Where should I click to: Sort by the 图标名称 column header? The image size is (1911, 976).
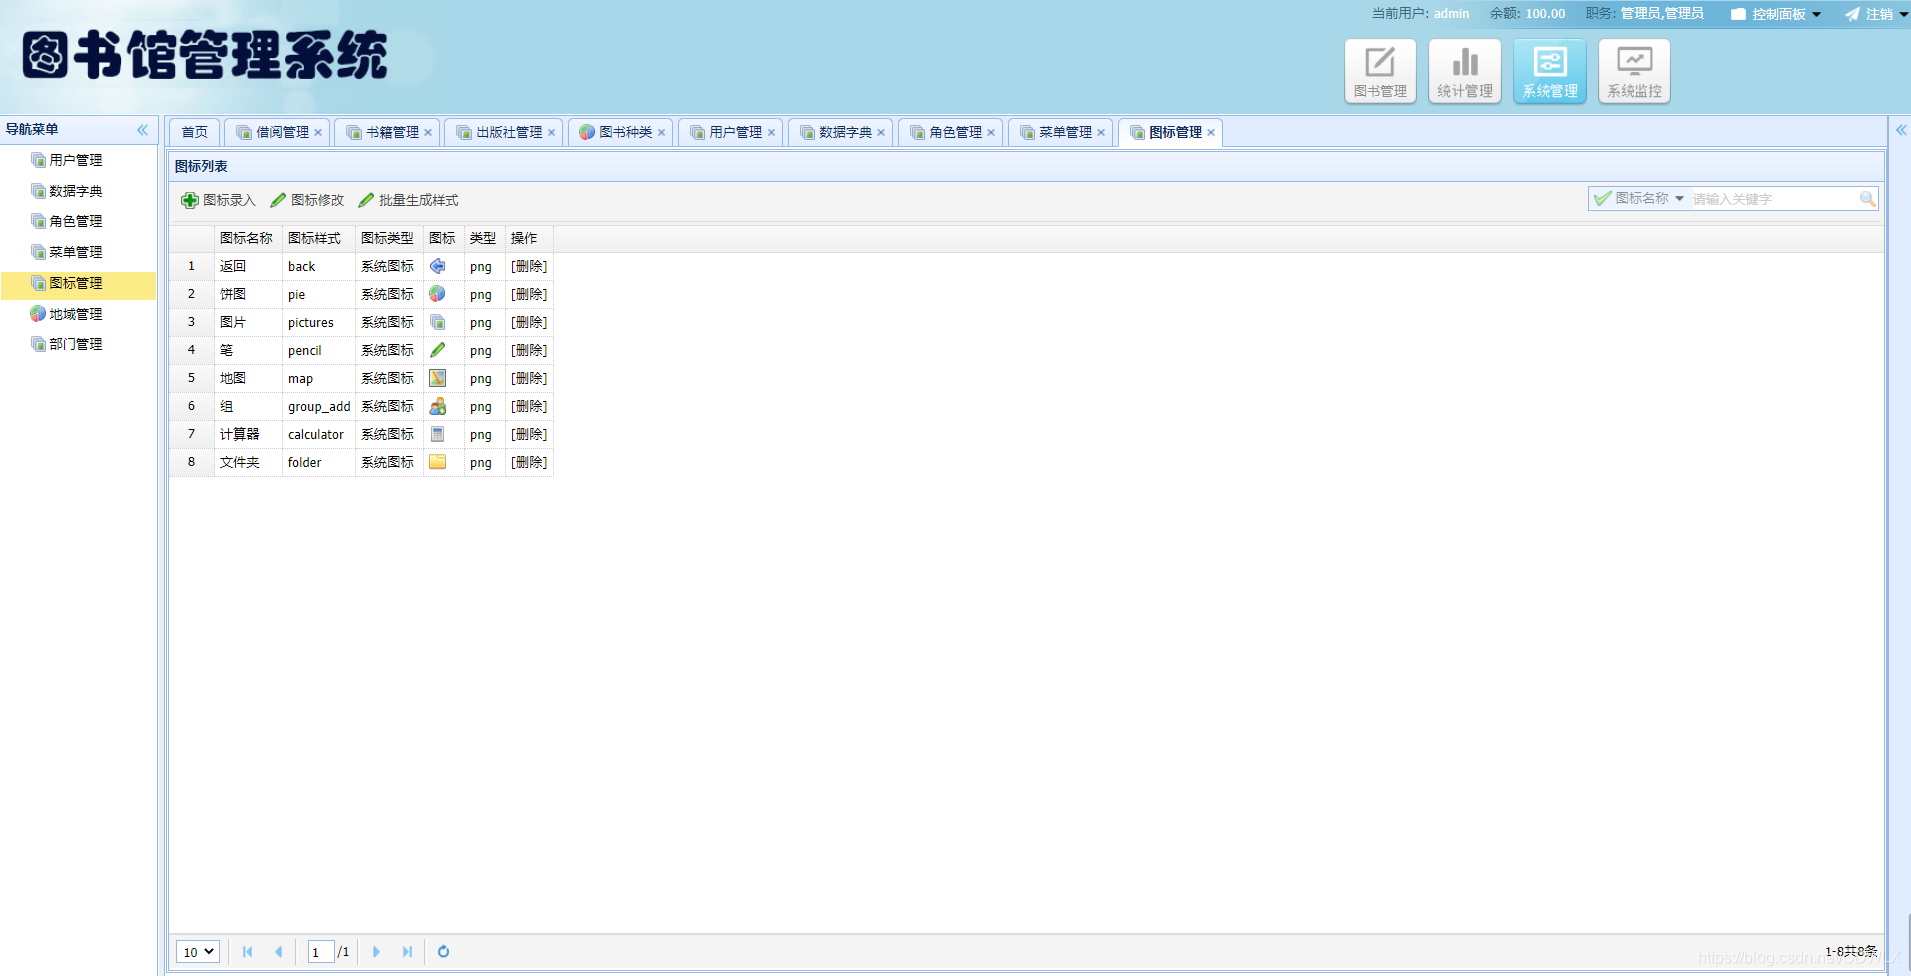(248, 238)
